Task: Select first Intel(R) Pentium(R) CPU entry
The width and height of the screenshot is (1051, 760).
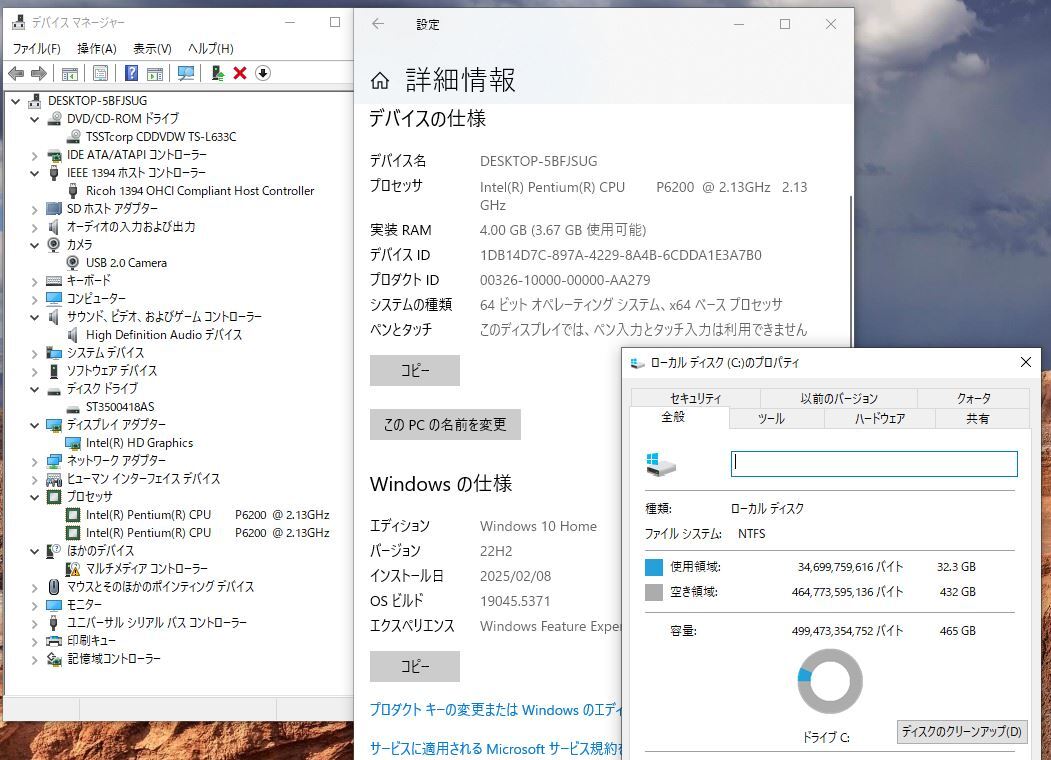Action: coord(207,515)
